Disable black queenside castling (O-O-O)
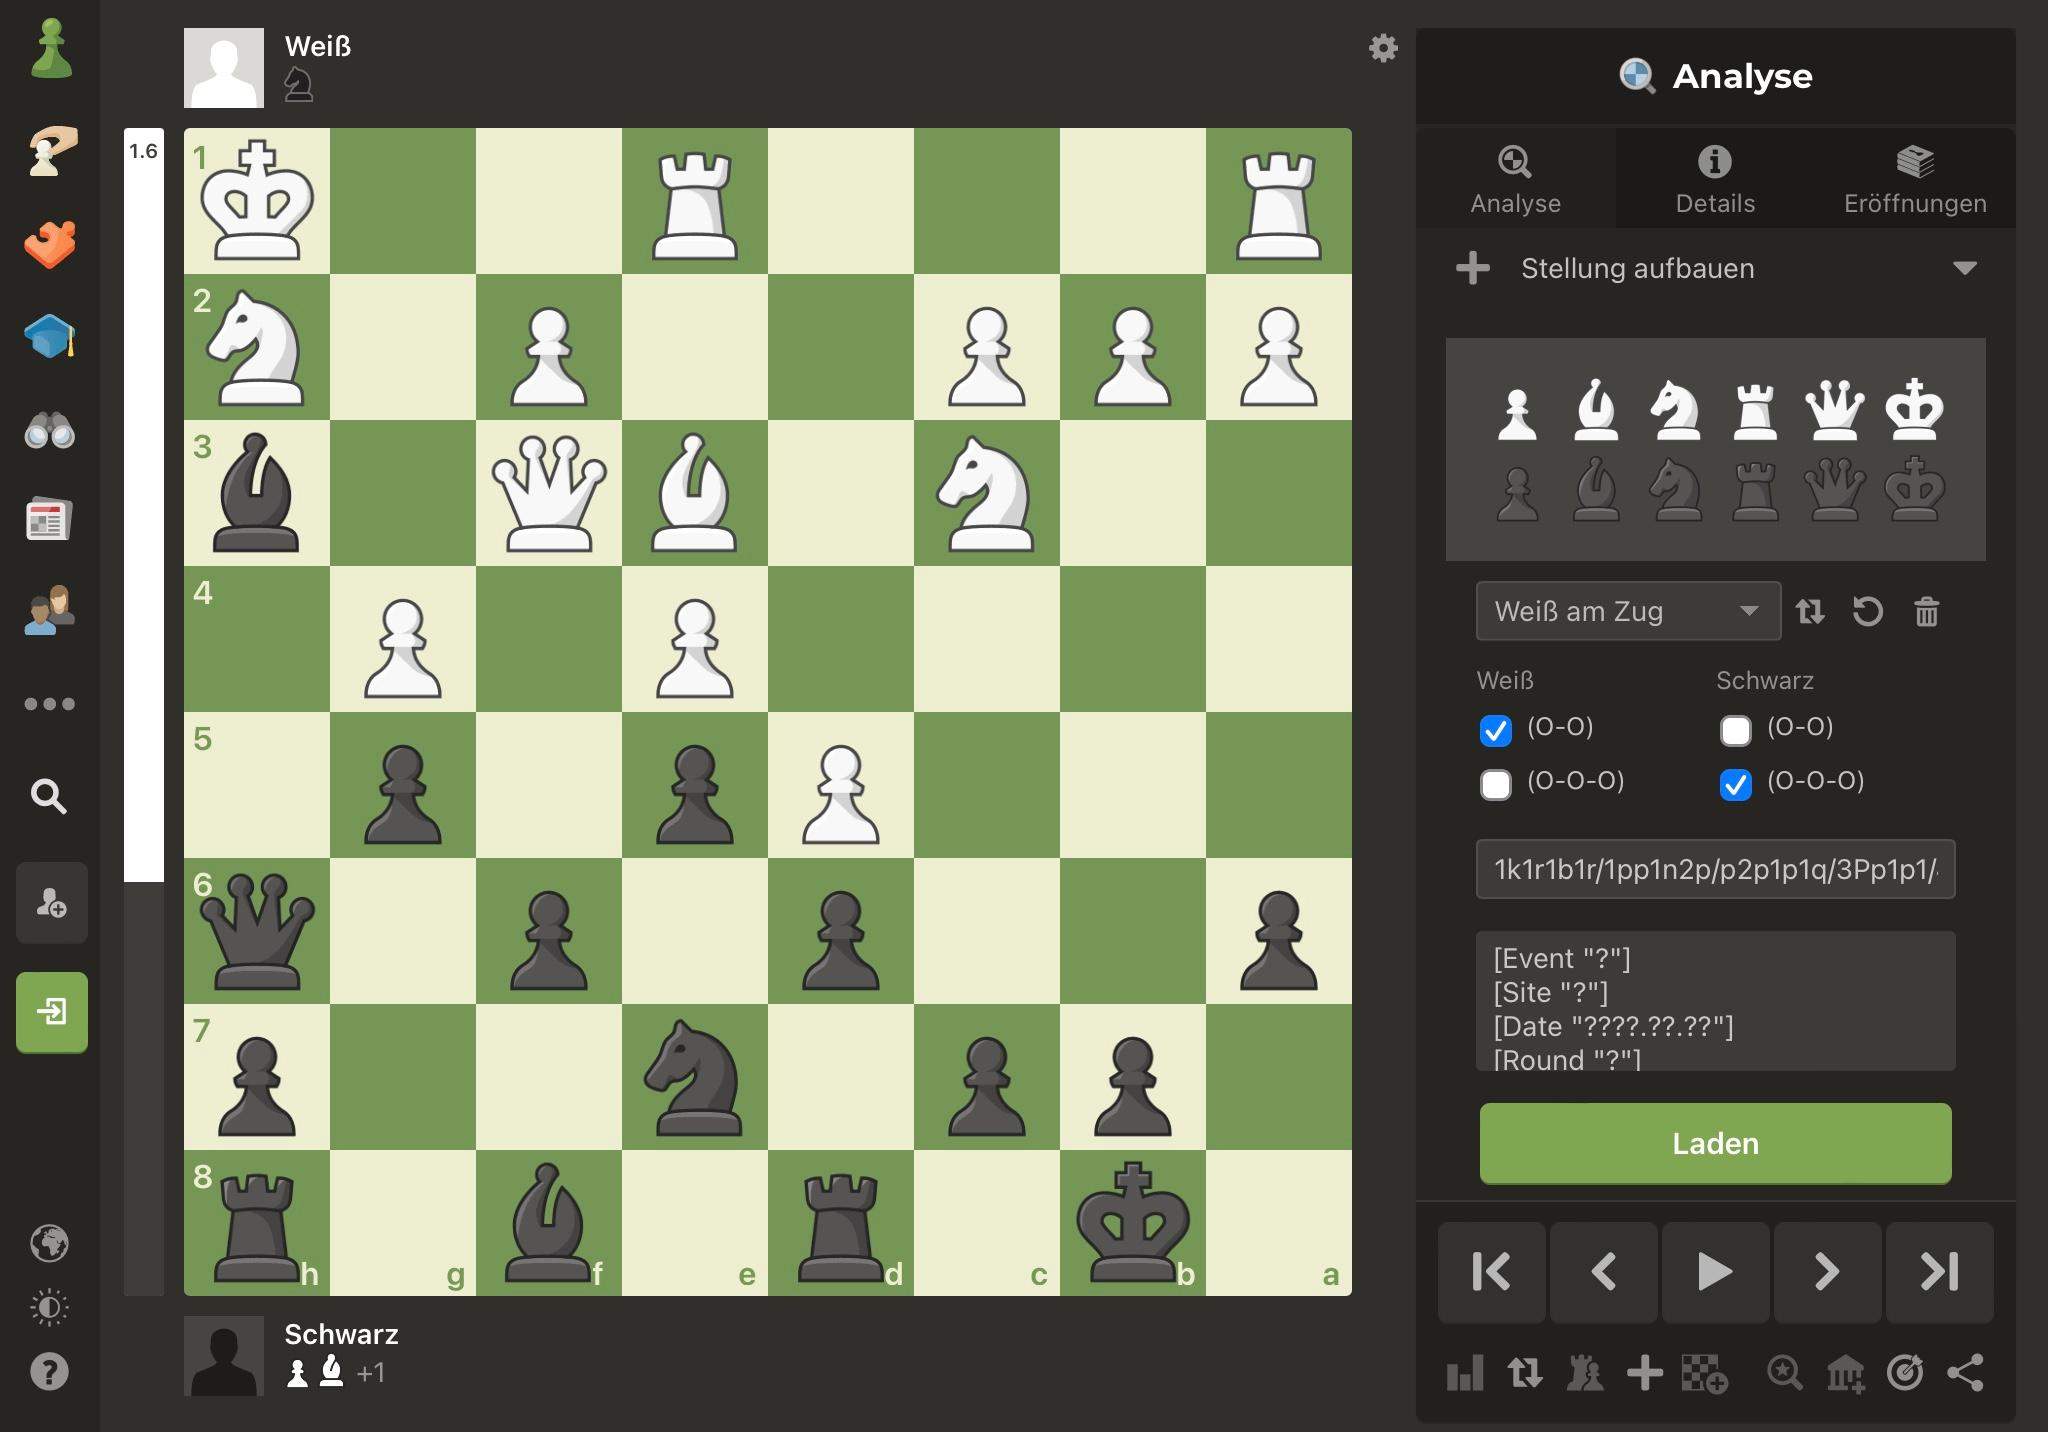Image resolution: width=2048 pixels, height=1432 pixels. point(1737,785)
